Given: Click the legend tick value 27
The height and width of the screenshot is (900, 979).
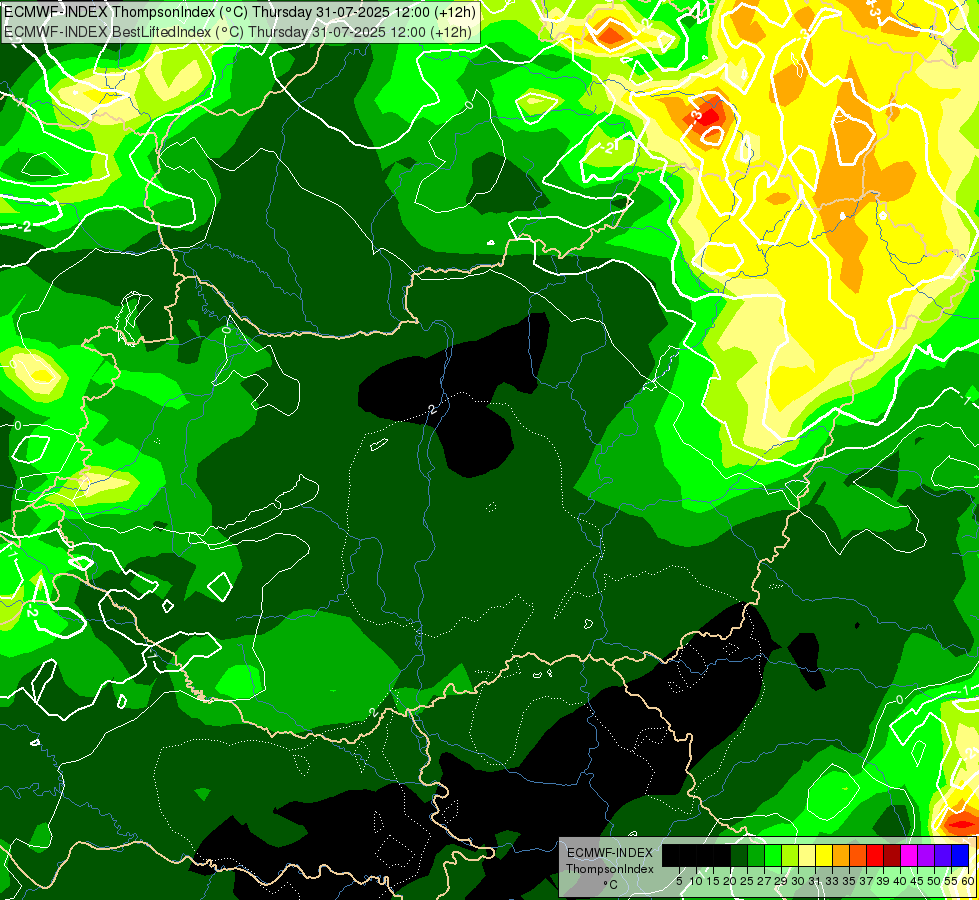Looking at the screenshot, I should click(x=764, y=881).
